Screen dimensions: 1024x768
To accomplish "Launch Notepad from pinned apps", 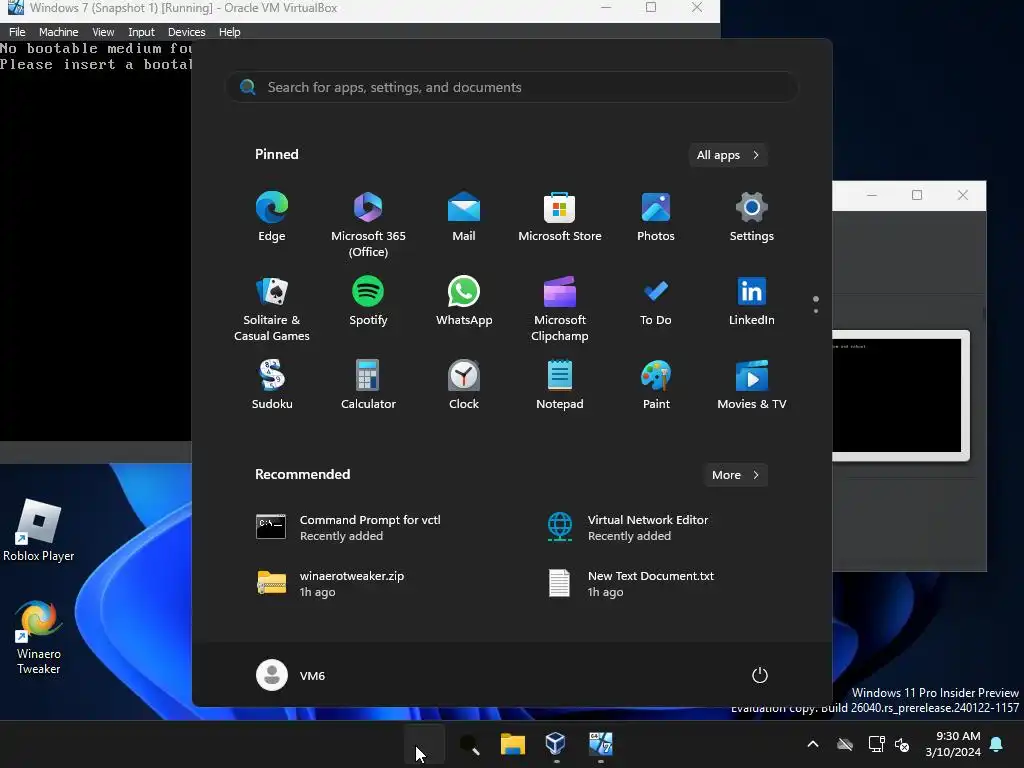I will 560,385.
